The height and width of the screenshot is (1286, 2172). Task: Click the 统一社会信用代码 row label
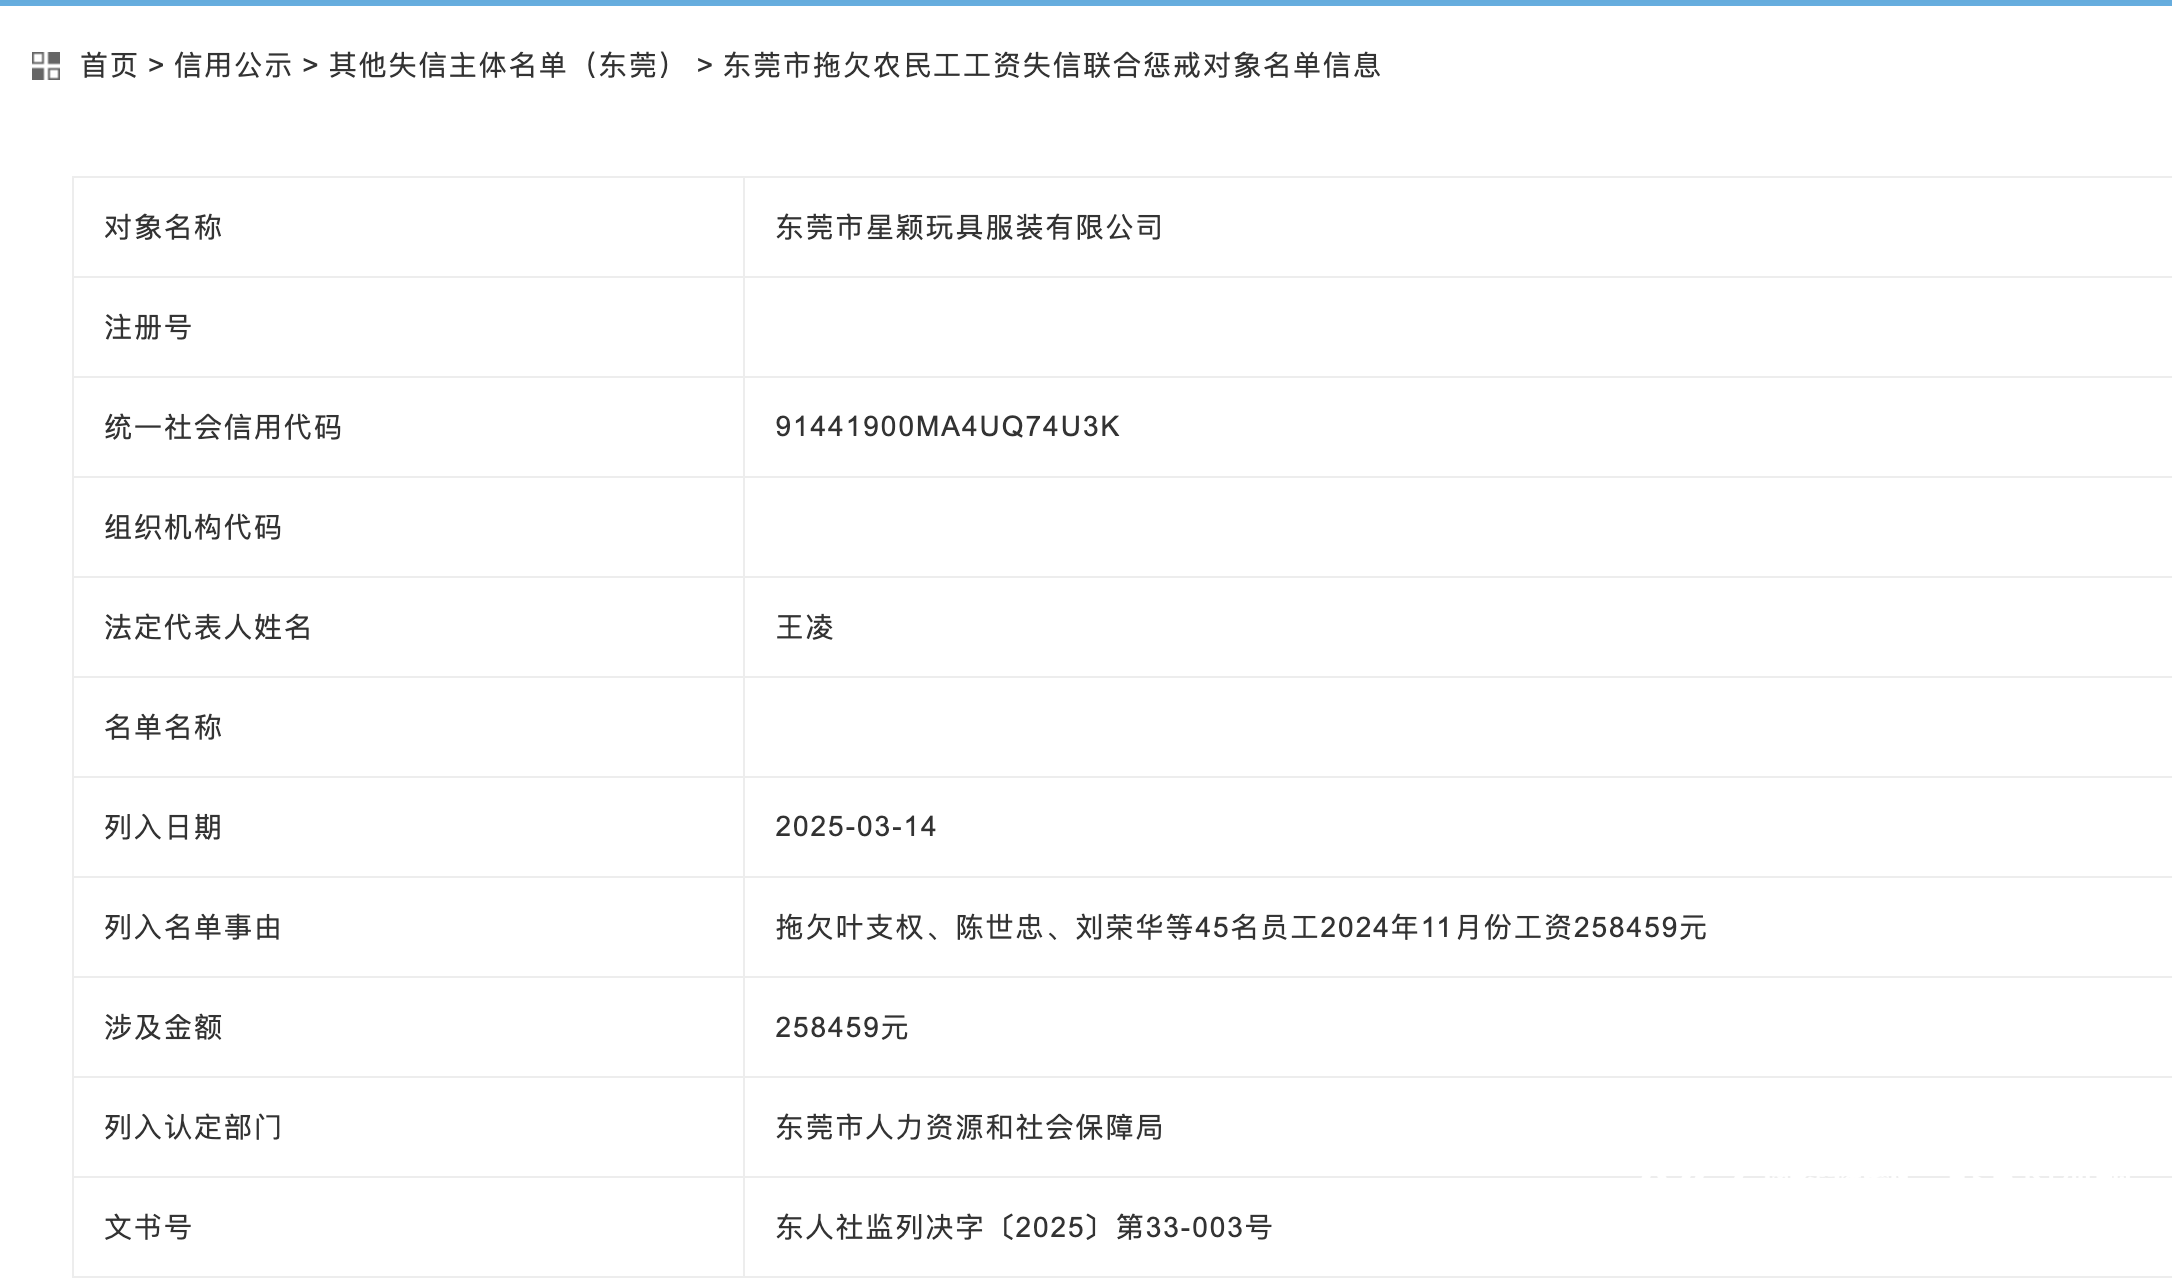pos(220,427)
